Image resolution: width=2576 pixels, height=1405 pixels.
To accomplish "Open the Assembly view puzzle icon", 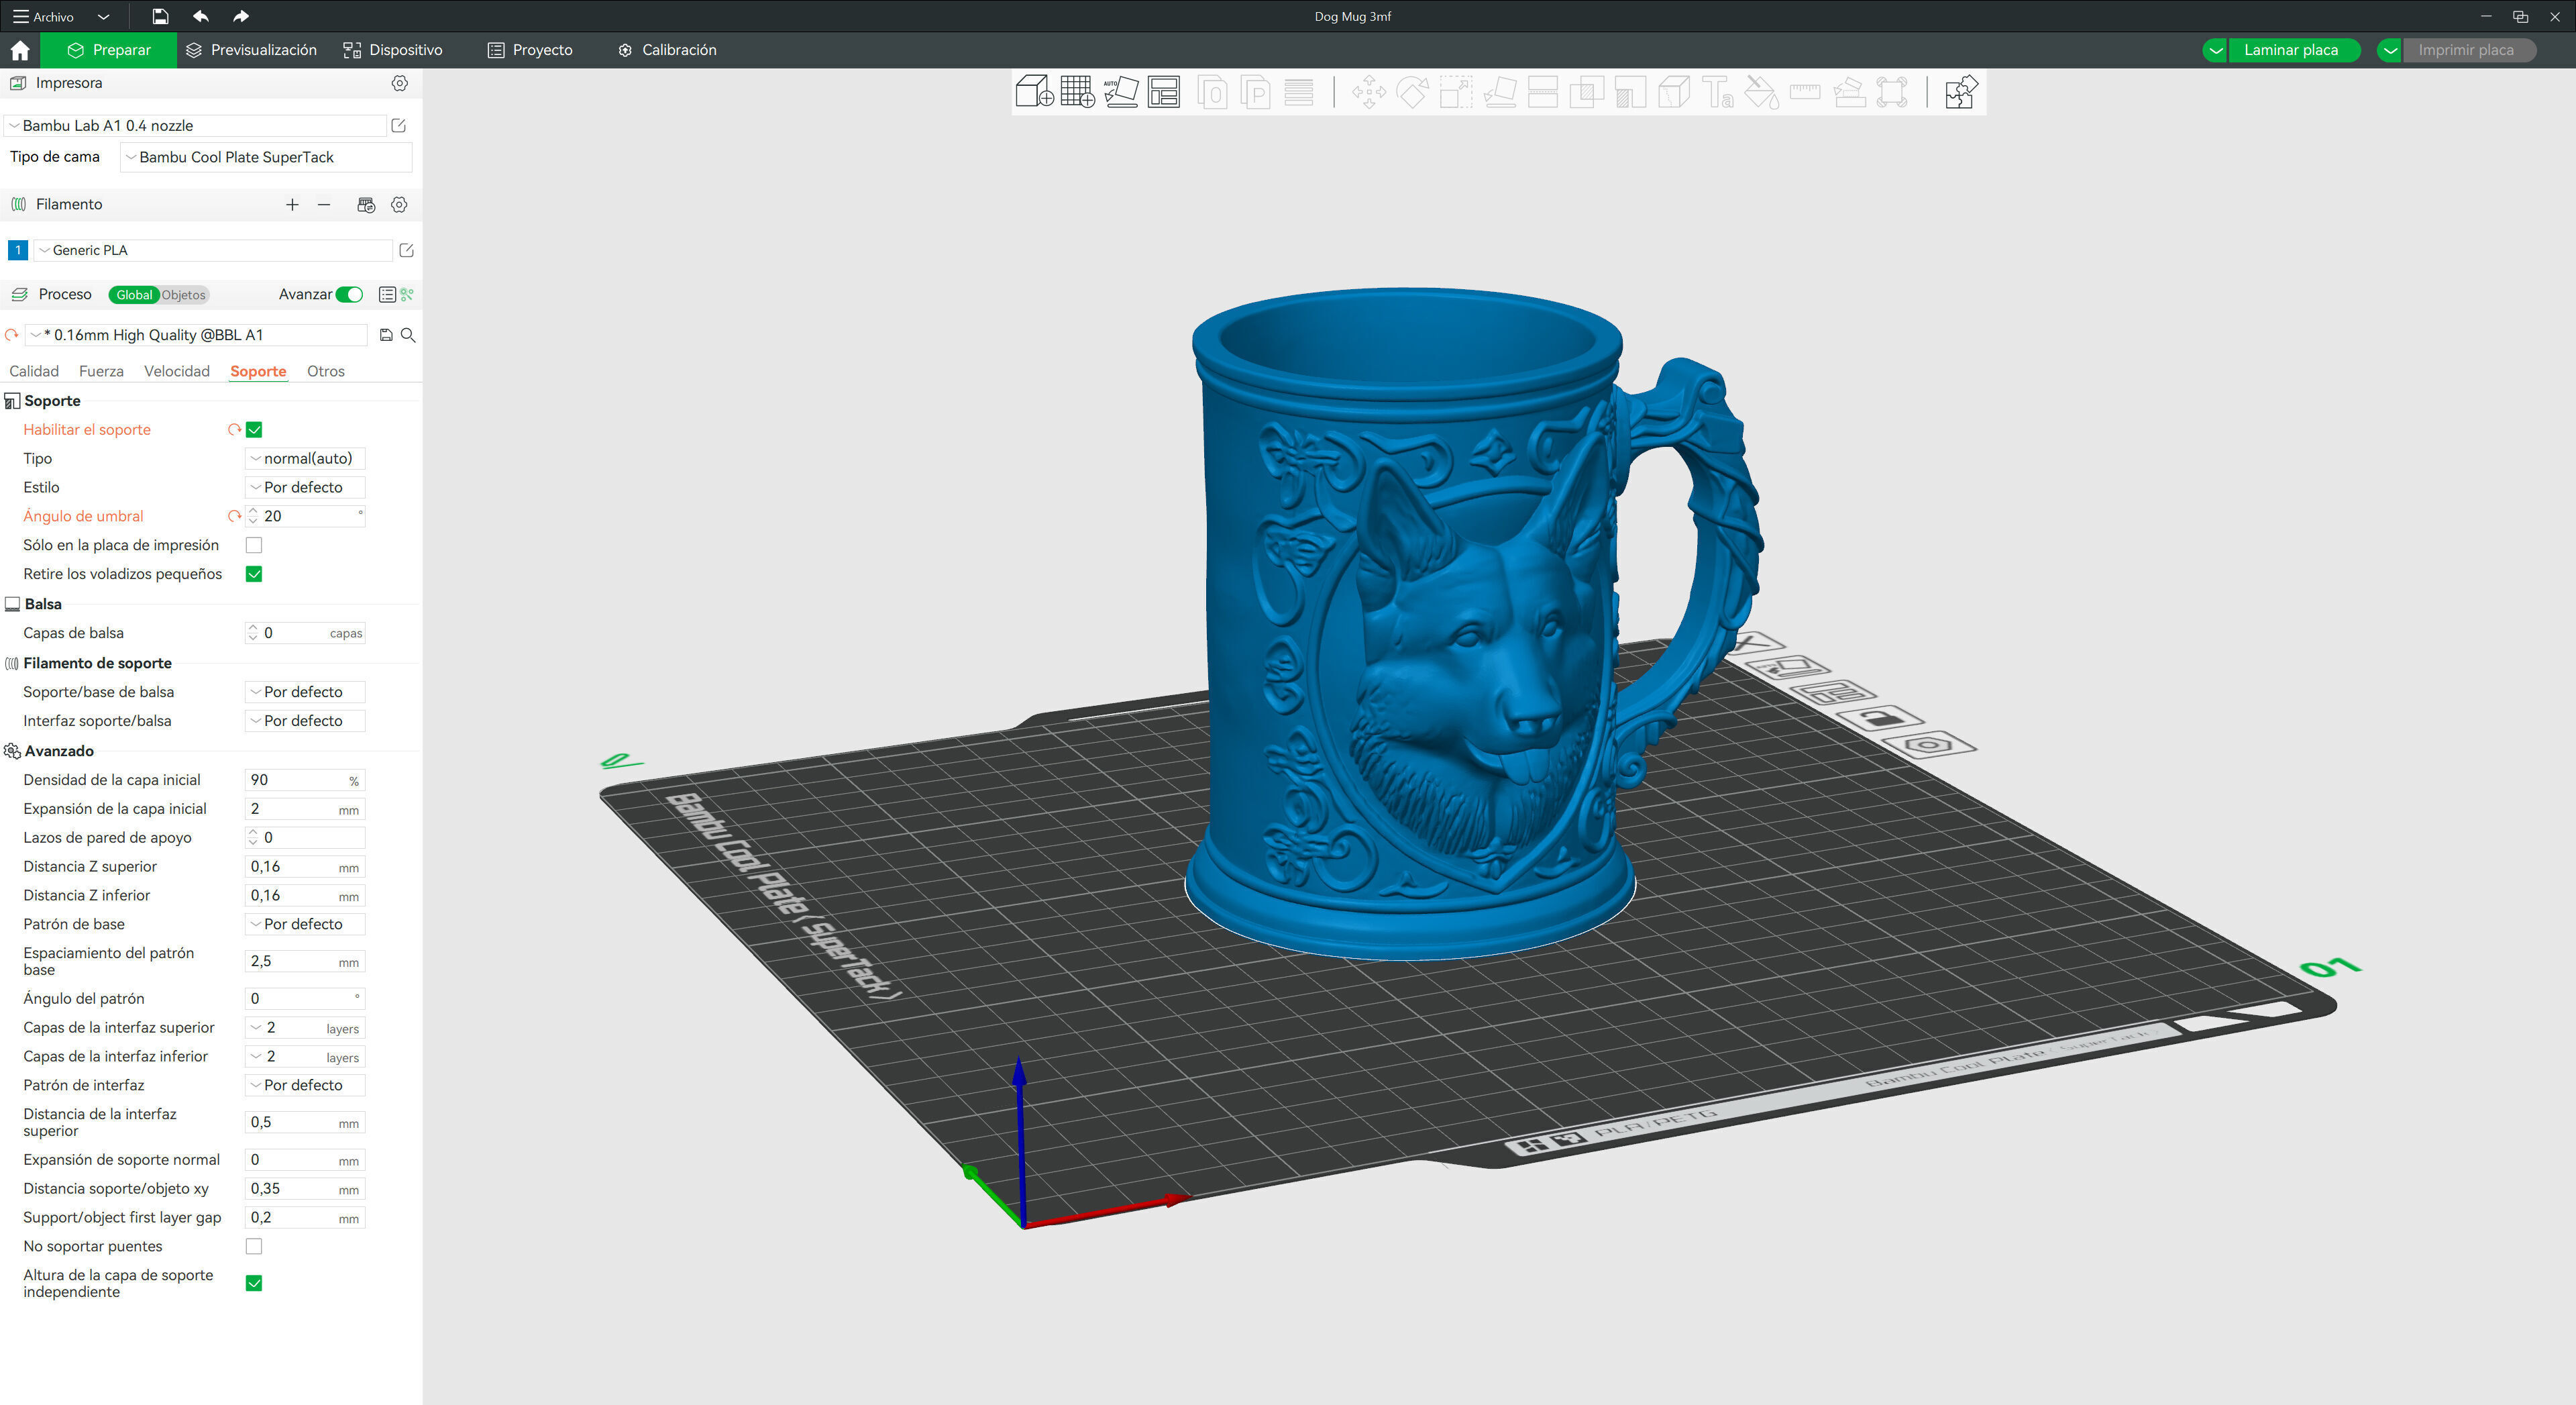I will point(1961,92).
